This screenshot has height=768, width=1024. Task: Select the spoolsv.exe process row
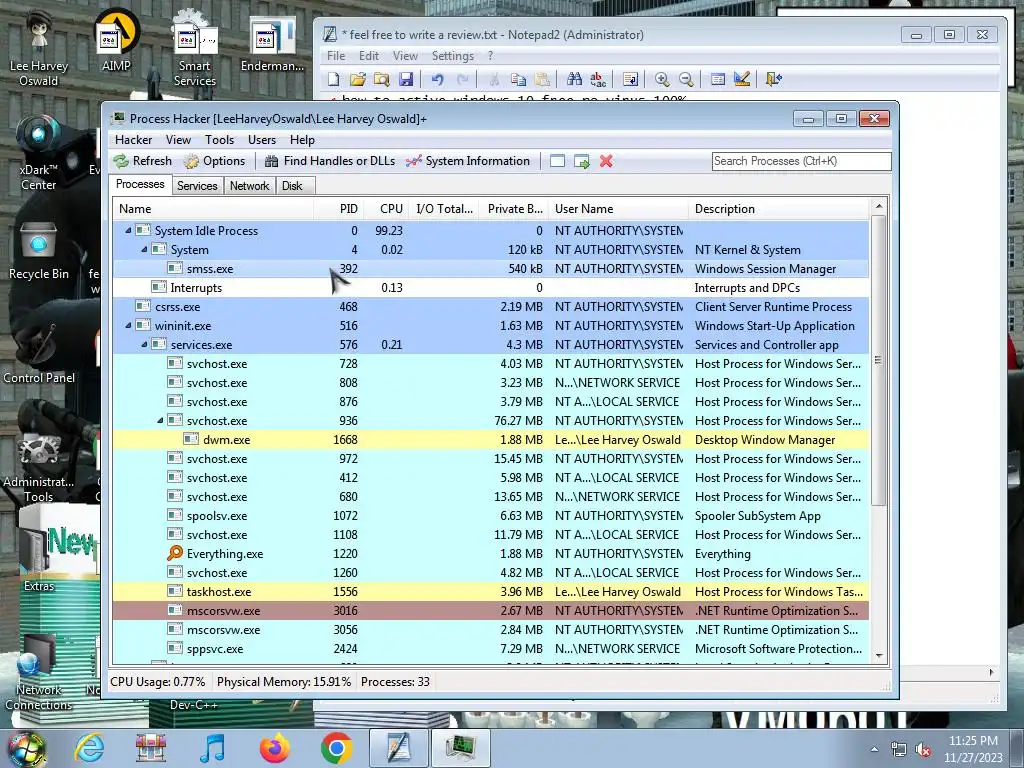(491, 516)
